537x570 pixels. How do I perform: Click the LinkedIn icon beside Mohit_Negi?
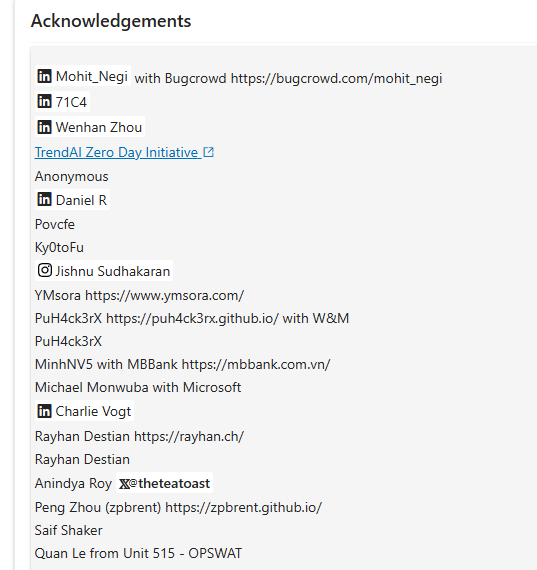click(x=44, y=76)
